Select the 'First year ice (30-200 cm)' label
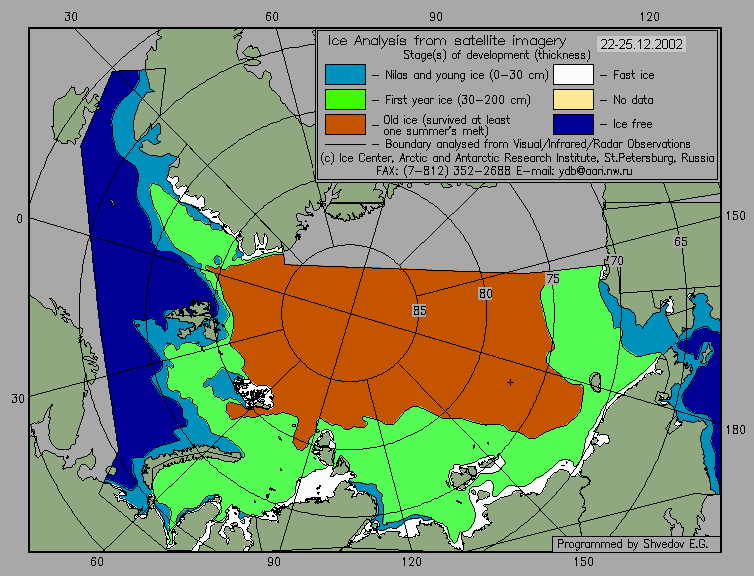 pyautogui.click(x=458, y=100)
